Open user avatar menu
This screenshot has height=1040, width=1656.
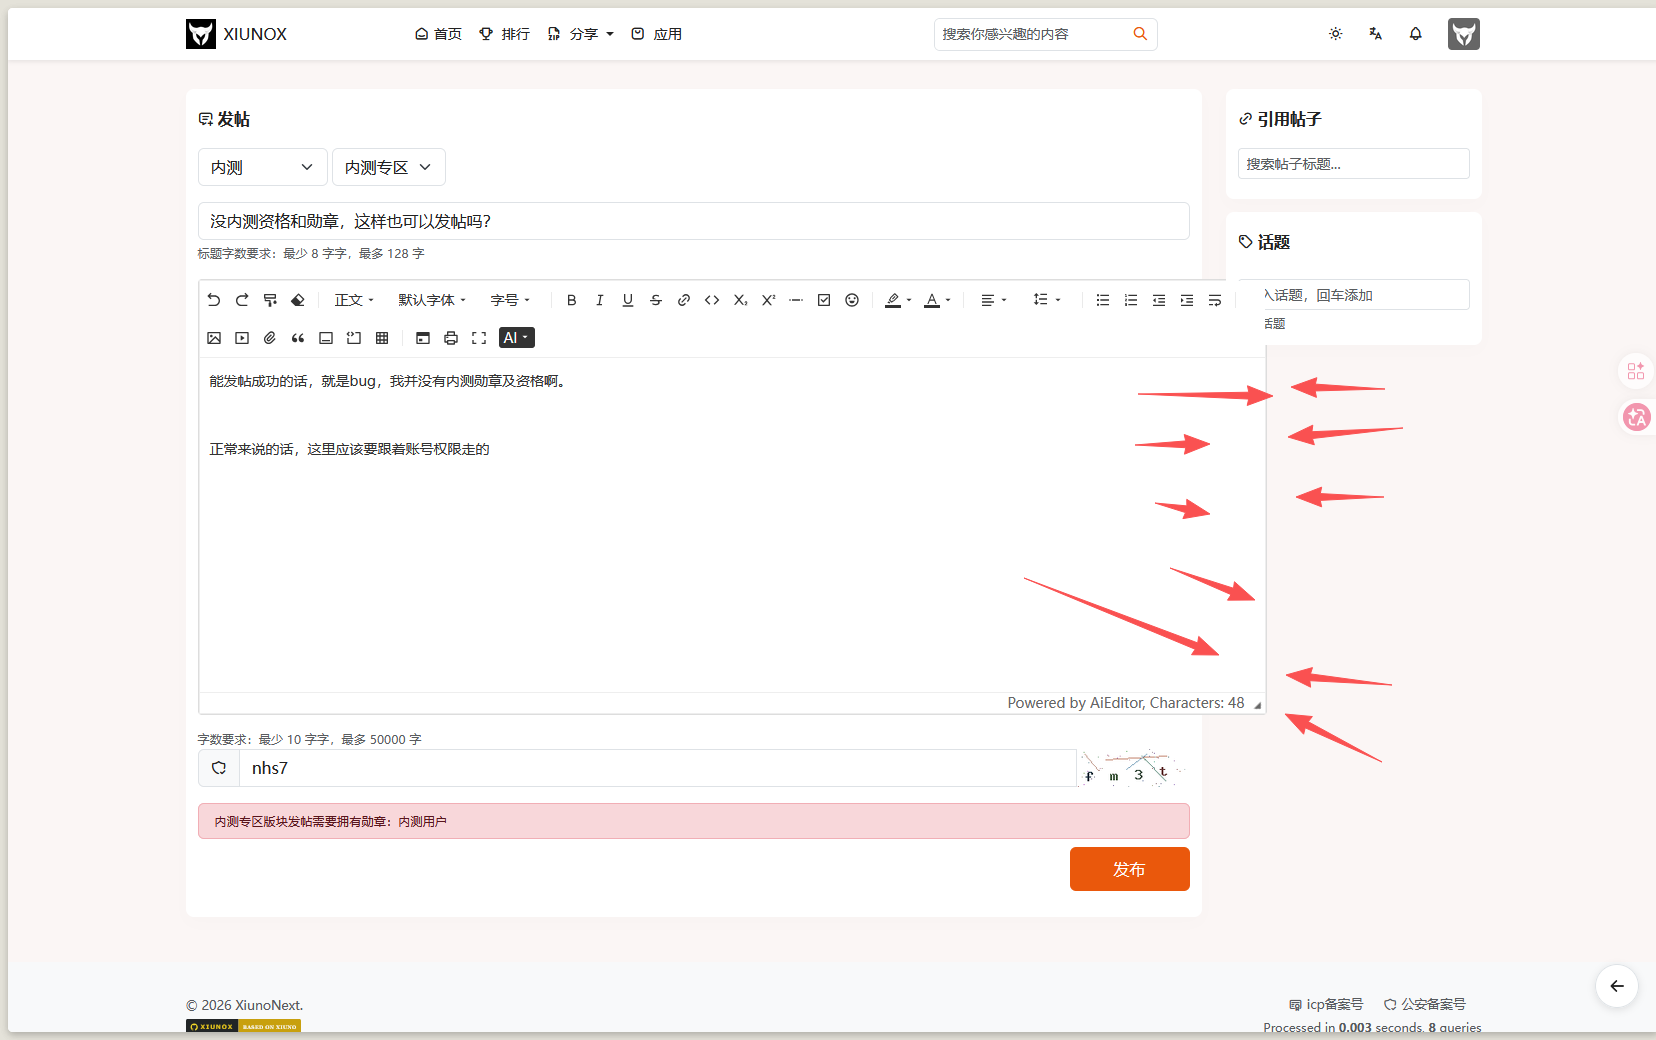[1464, 34]
